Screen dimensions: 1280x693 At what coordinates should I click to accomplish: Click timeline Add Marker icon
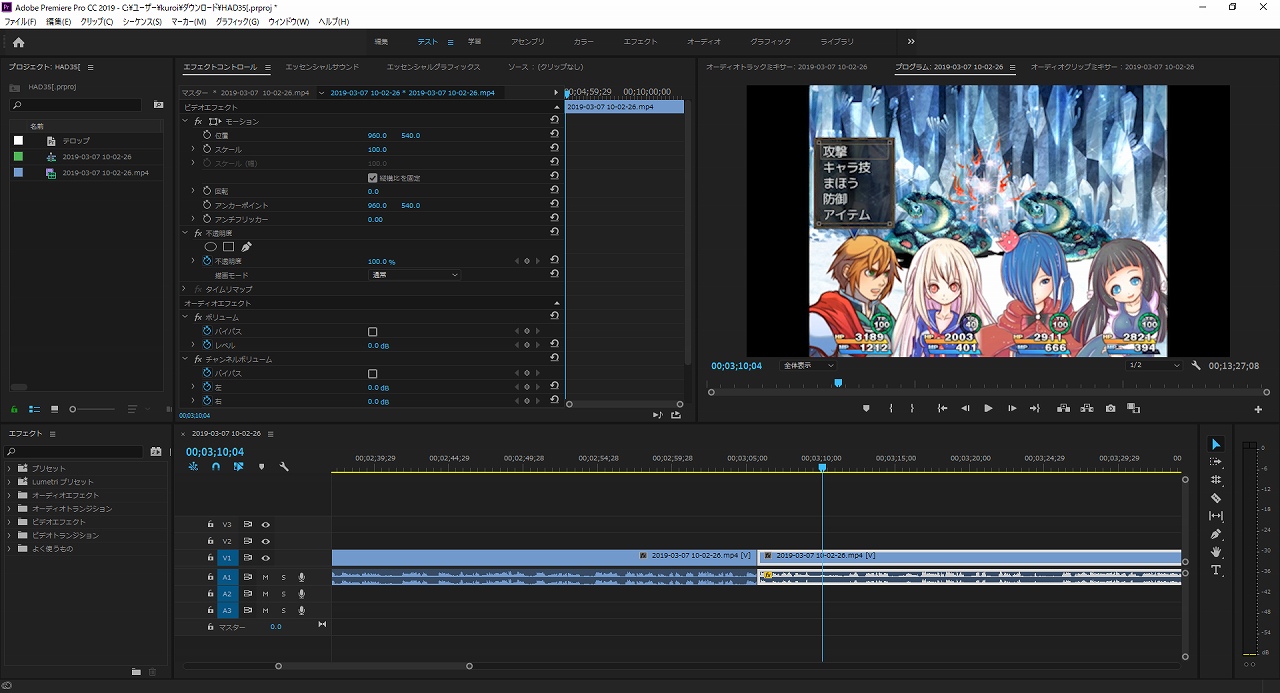coord(262,466)
